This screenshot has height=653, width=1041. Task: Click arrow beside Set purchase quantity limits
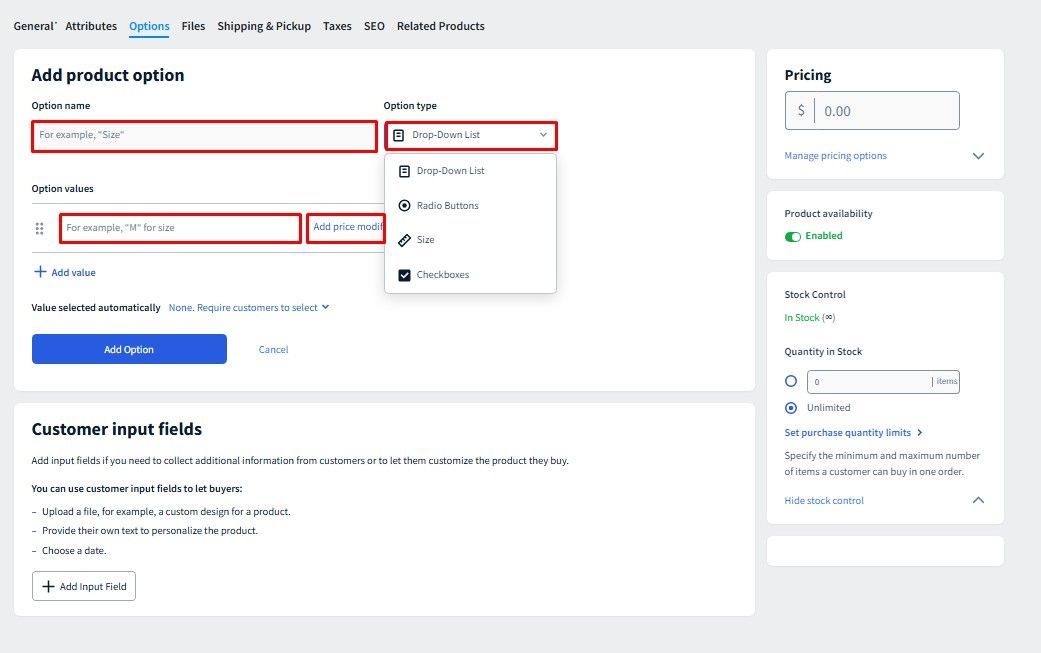point(920,433)
